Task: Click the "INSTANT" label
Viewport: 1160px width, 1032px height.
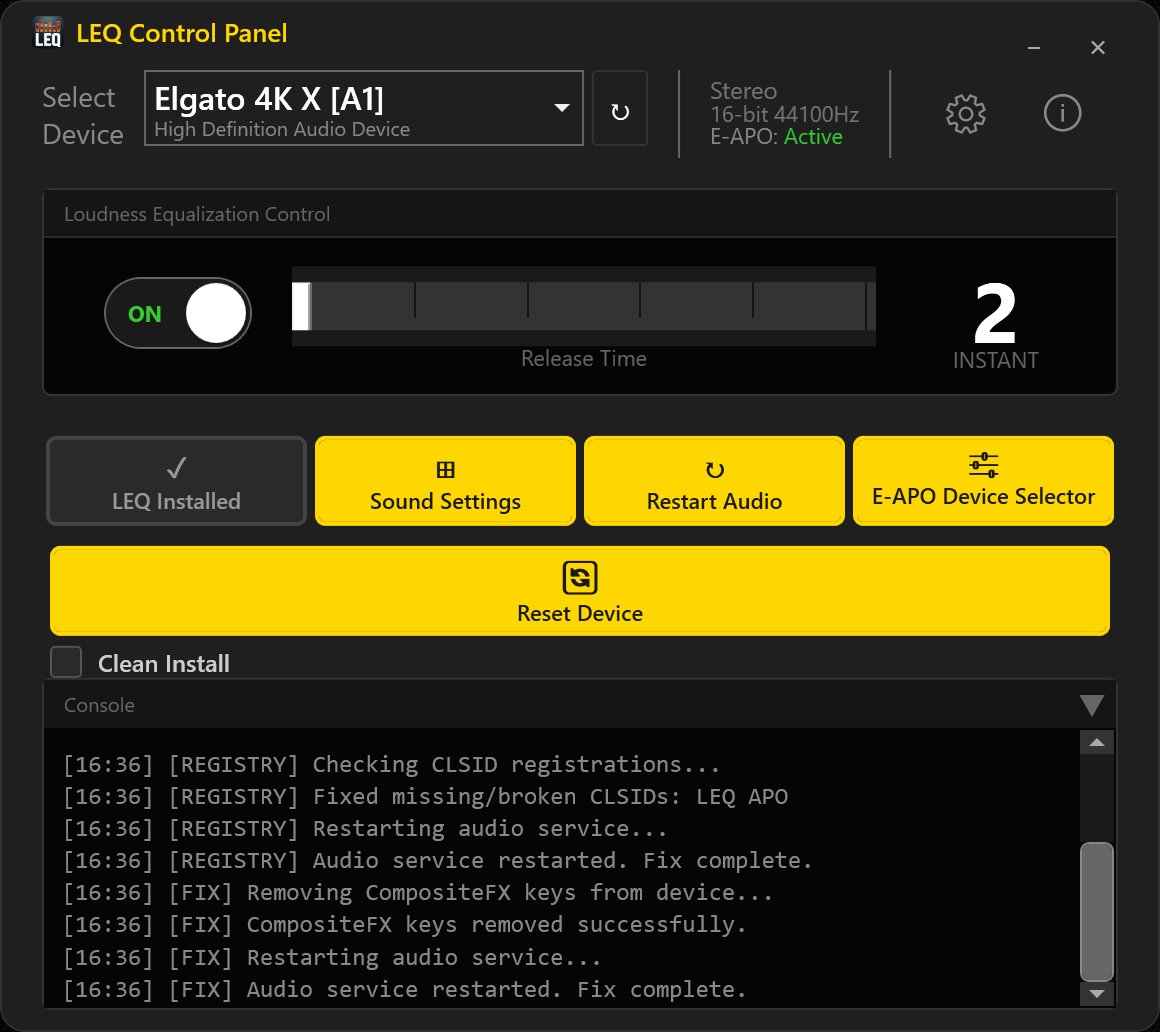Action: point(995,360)
